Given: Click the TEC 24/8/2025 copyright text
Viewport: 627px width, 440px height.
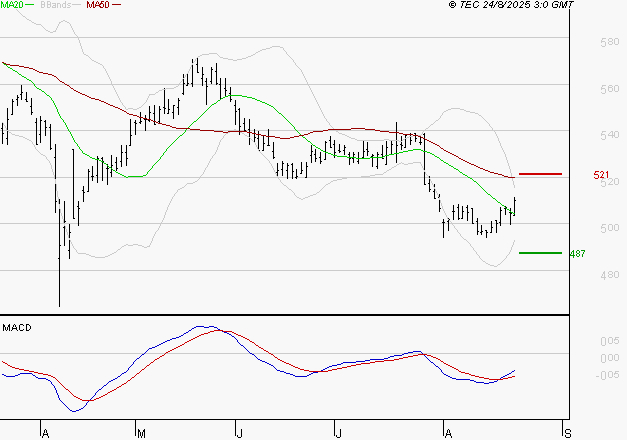Looking at the screenshot, I should (x=511, y=5).
